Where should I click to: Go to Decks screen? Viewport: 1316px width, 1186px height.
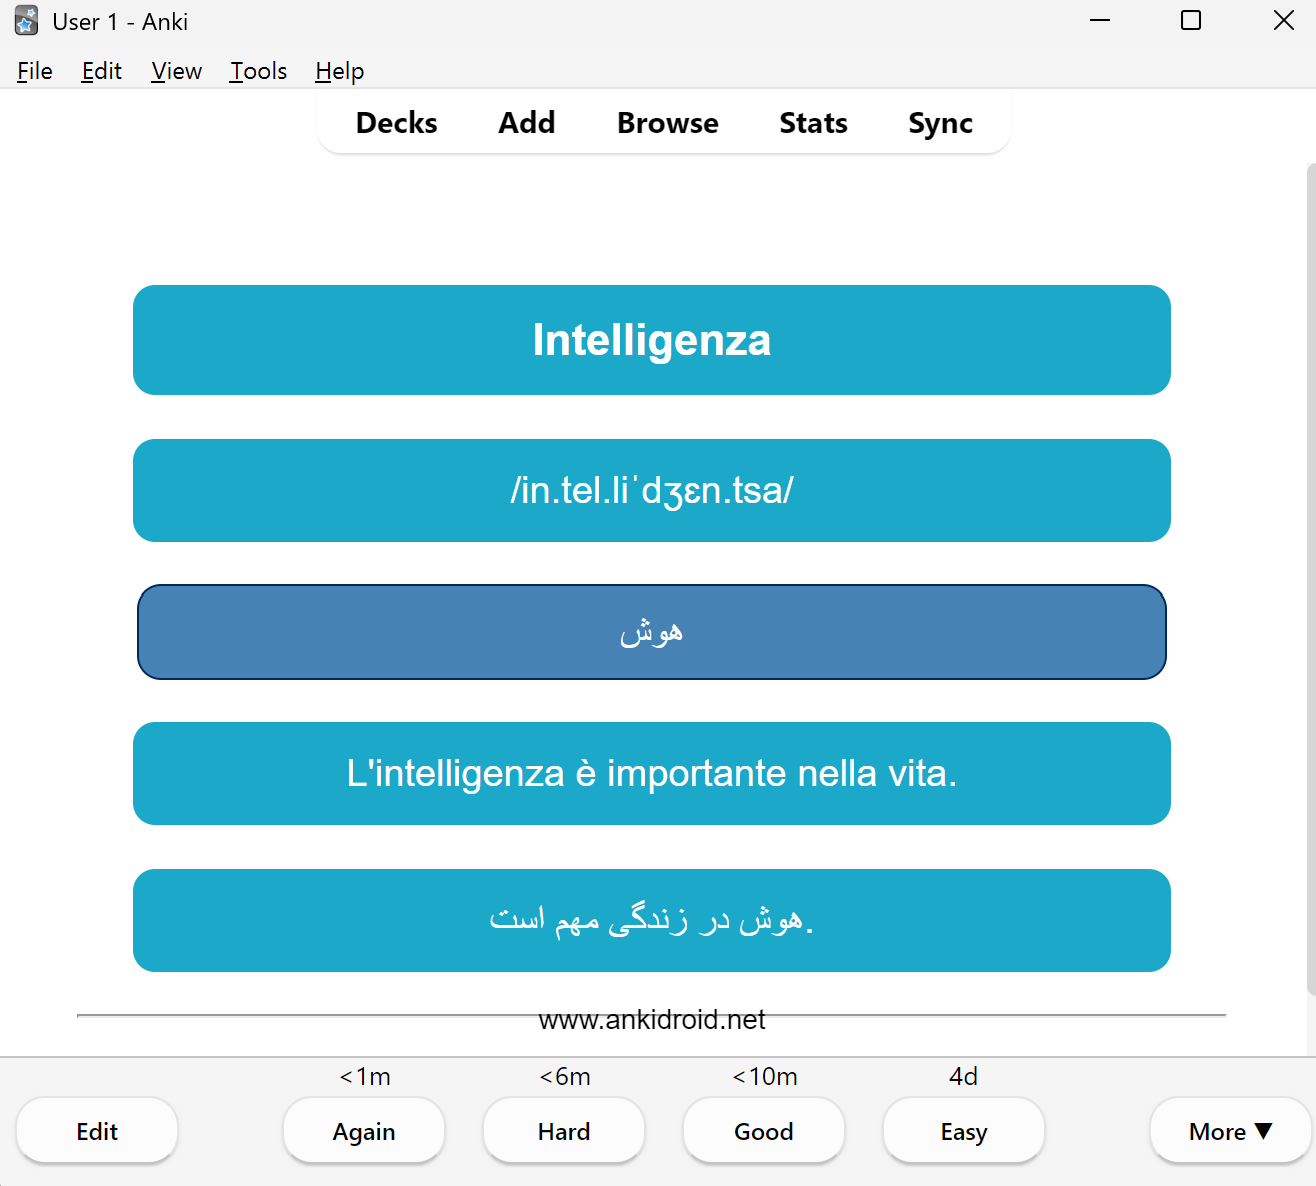click(x=397, y=123)
